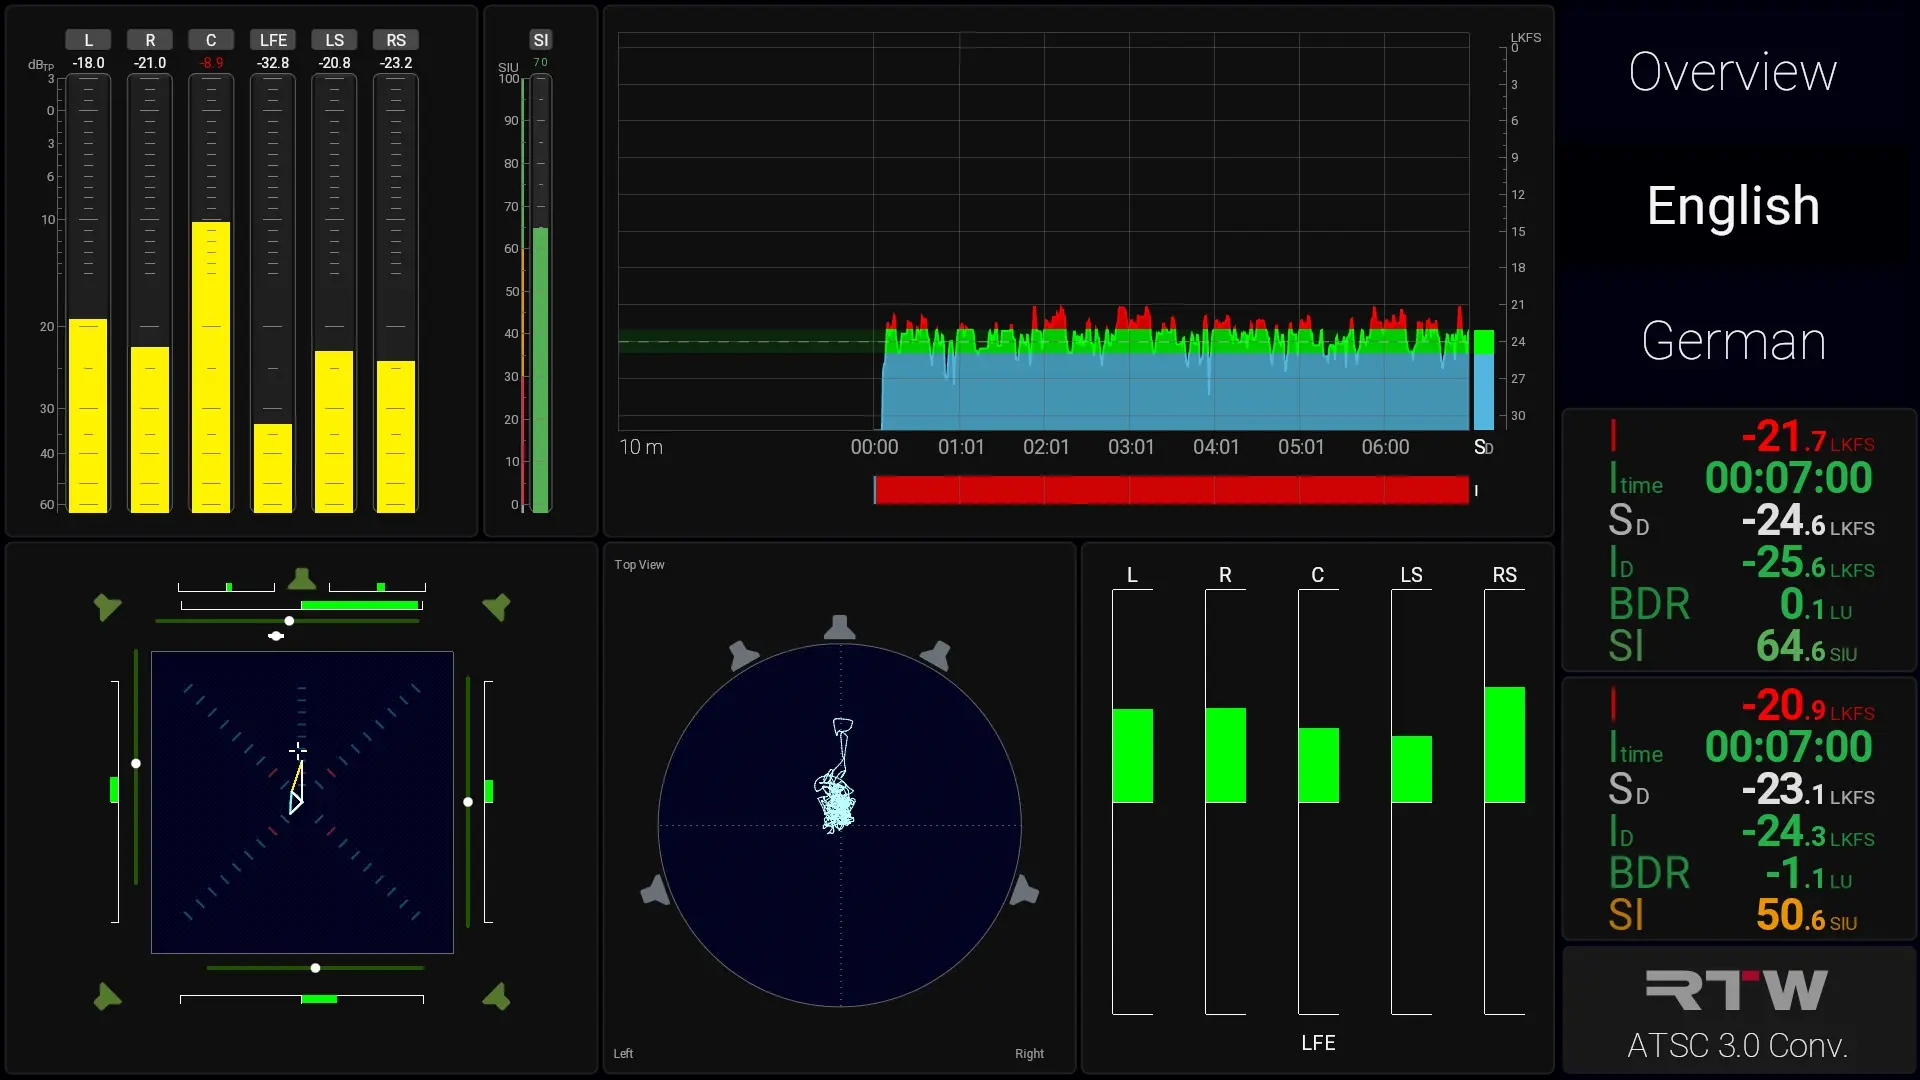The width and height of the screenshot is (1920, 1080).
Task: Click the SI meter label
Action: (x=541, y=40)
